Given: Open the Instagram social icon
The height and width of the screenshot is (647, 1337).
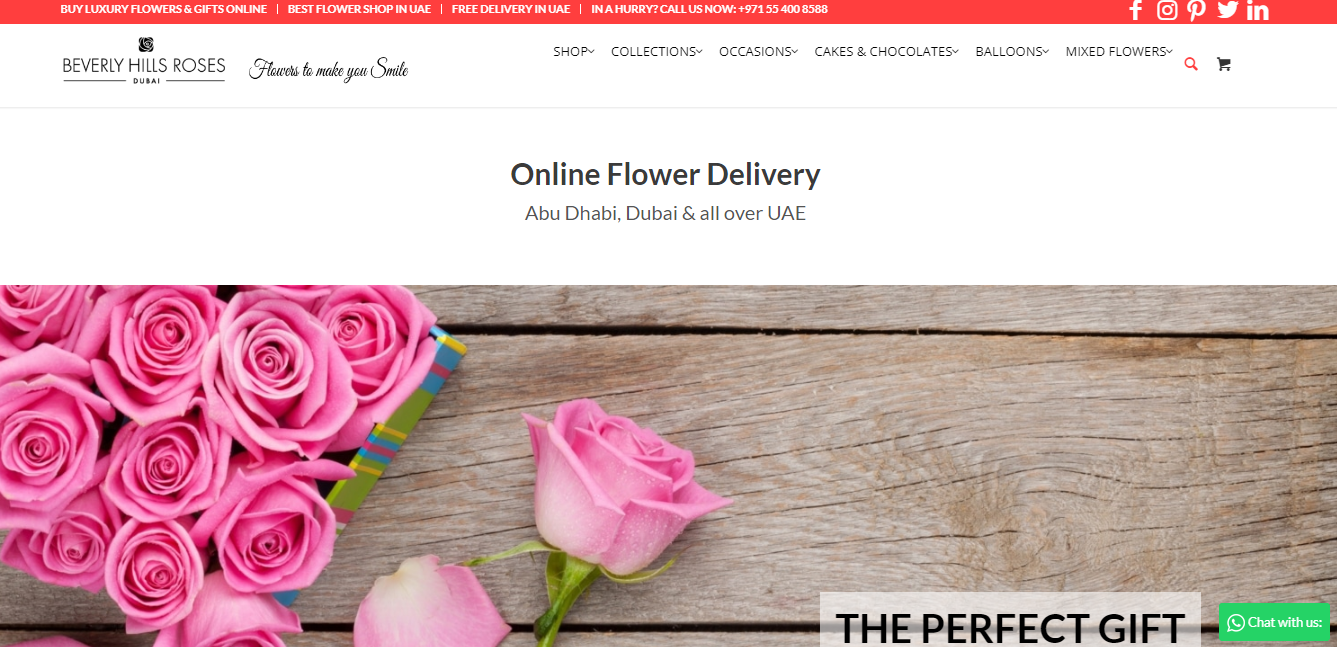Looking at the screenshot, I should coord(1167,10).
